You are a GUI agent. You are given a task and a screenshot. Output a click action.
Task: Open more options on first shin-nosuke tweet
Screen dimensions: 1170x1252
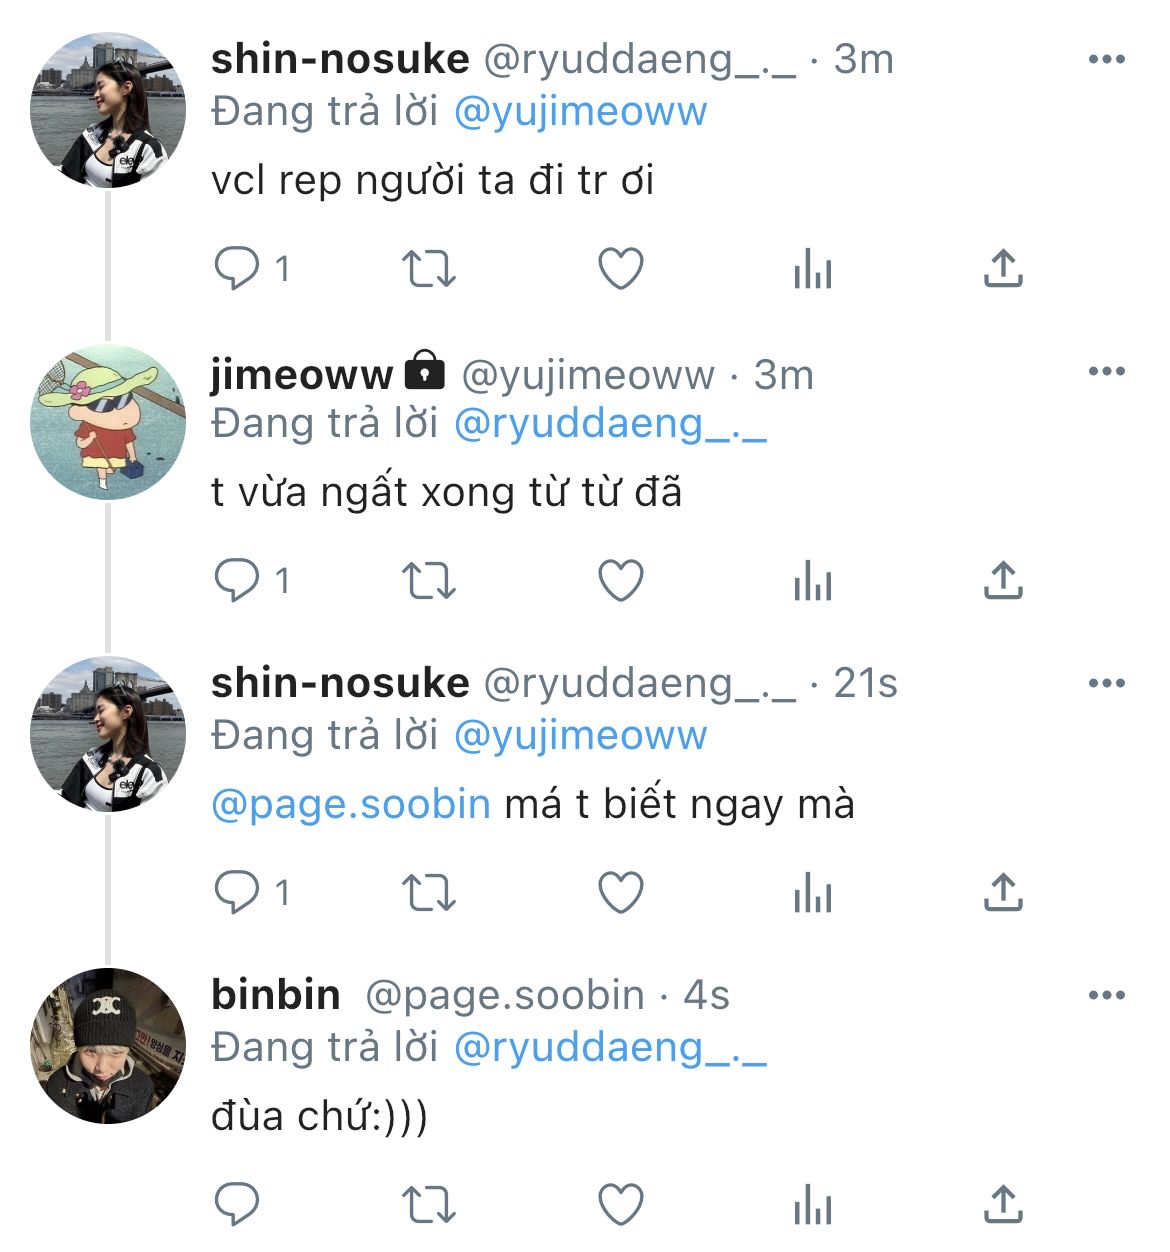[1106, 60]
